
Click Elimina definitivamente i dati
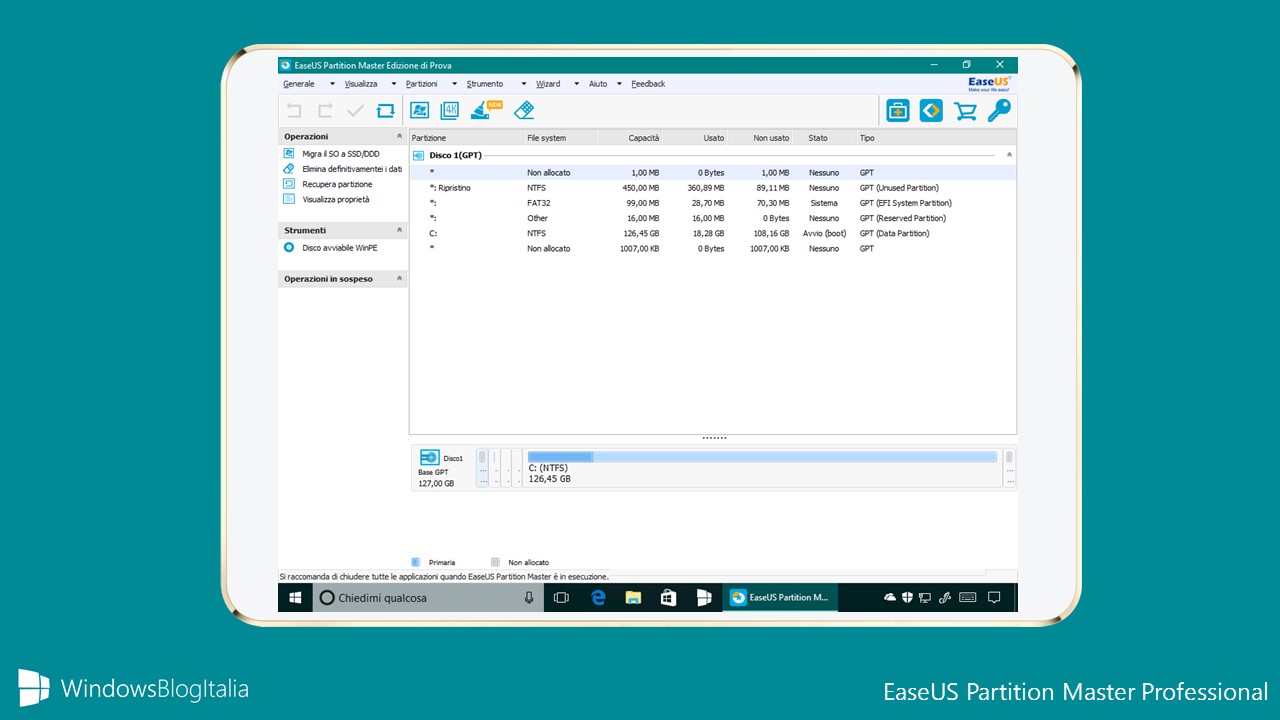(352, 169)
